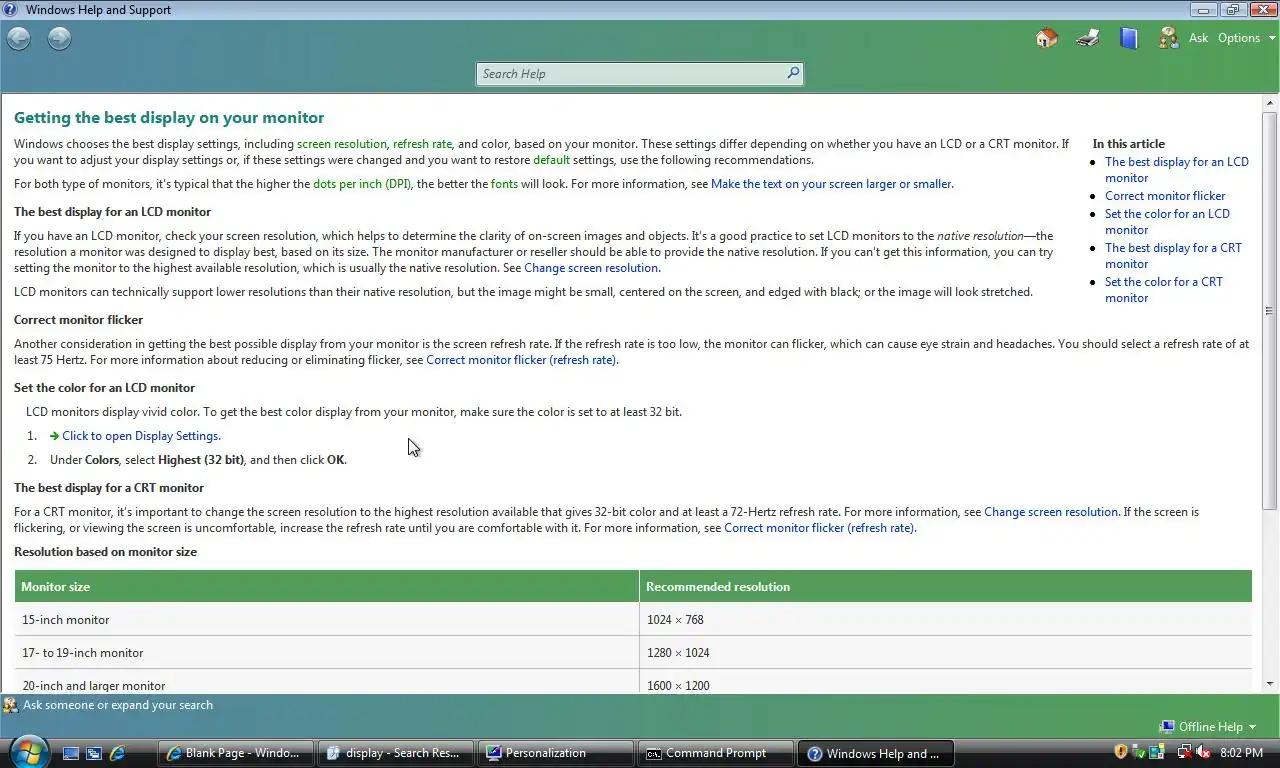Click 'Ask someone or expand your search'
1280x768 pixels.
coord(118,705)
